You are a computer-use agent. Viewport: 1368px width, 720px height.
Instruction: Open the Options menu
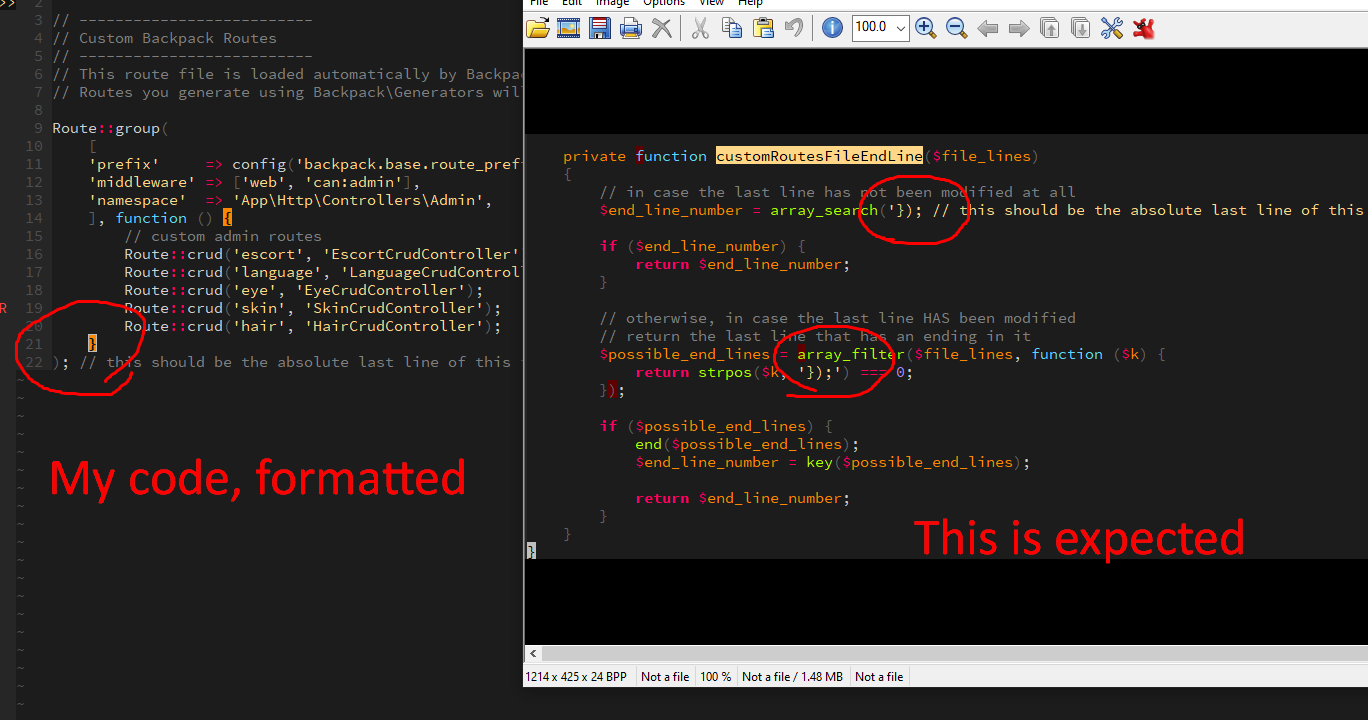coord(663,4)
